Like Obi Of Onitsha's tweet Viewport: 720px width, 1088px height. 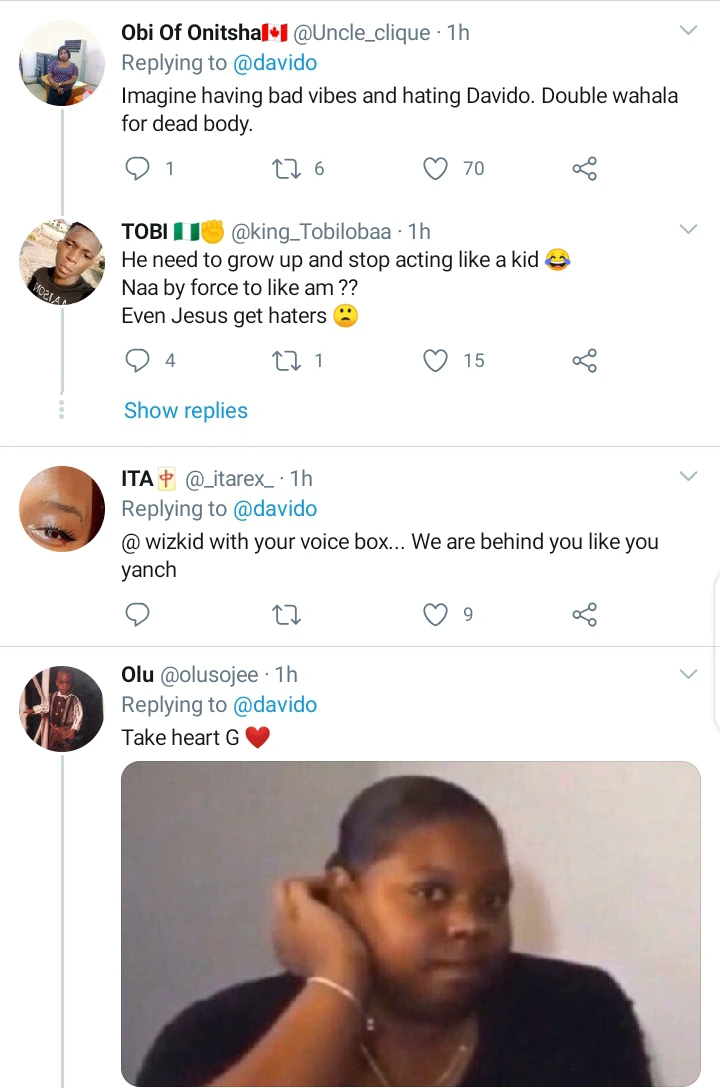tap(435, 169)
